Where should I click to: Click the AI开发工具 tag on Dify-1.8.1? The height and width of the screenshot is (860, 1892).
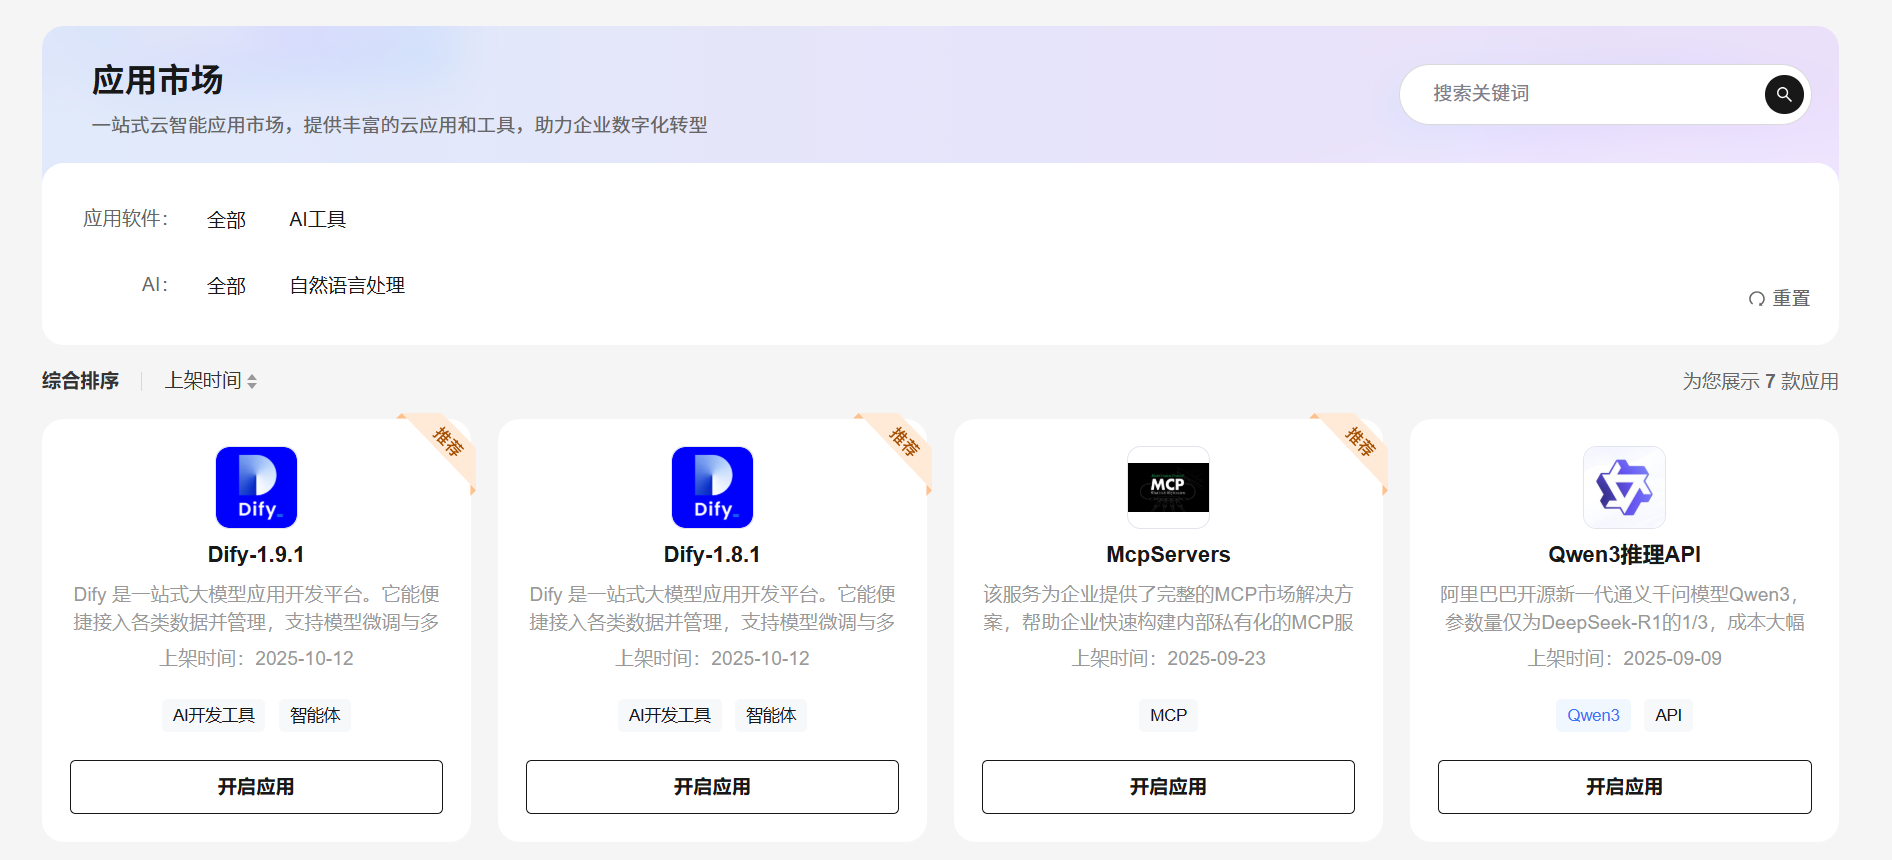[670, 716]
